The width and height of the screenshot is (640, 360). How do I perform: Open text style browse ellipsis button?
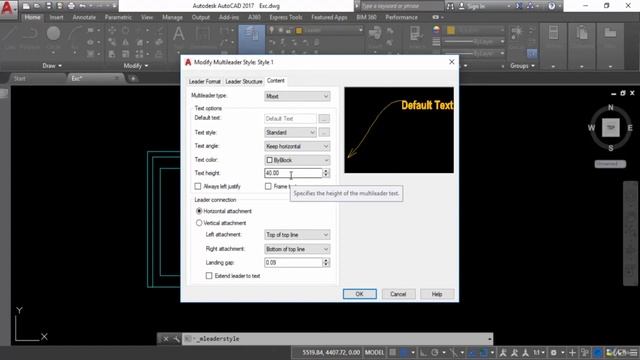point(324,133)
